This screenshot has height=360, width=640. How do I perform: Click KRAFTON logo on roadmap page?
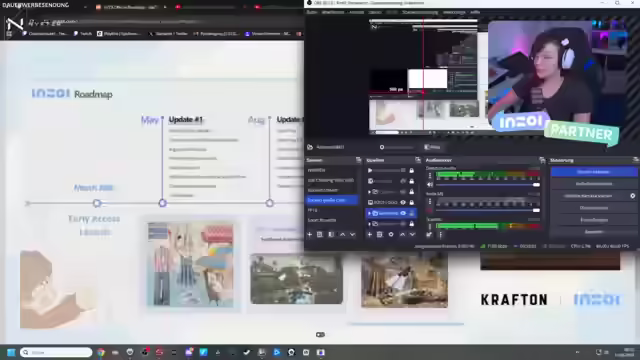(514, 300)
